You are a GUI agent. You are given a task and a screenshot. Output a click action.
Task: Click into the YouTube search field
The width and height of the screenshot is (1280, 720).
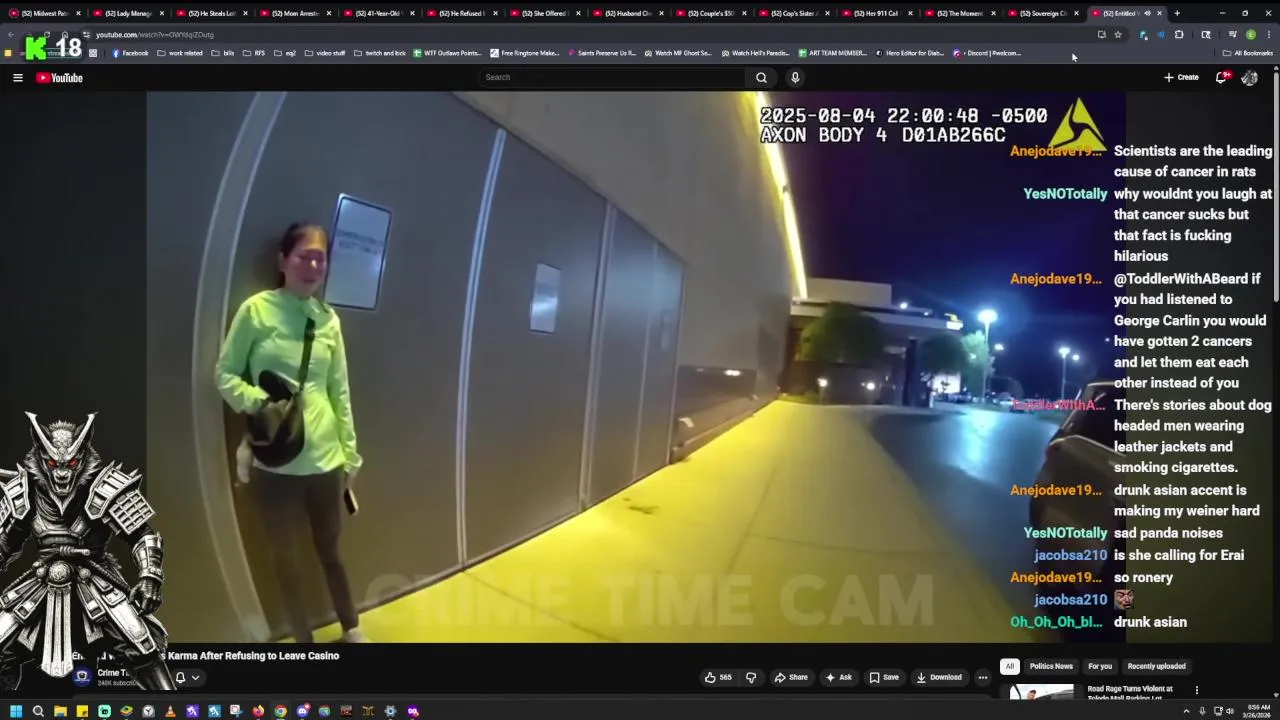[612, 77]
